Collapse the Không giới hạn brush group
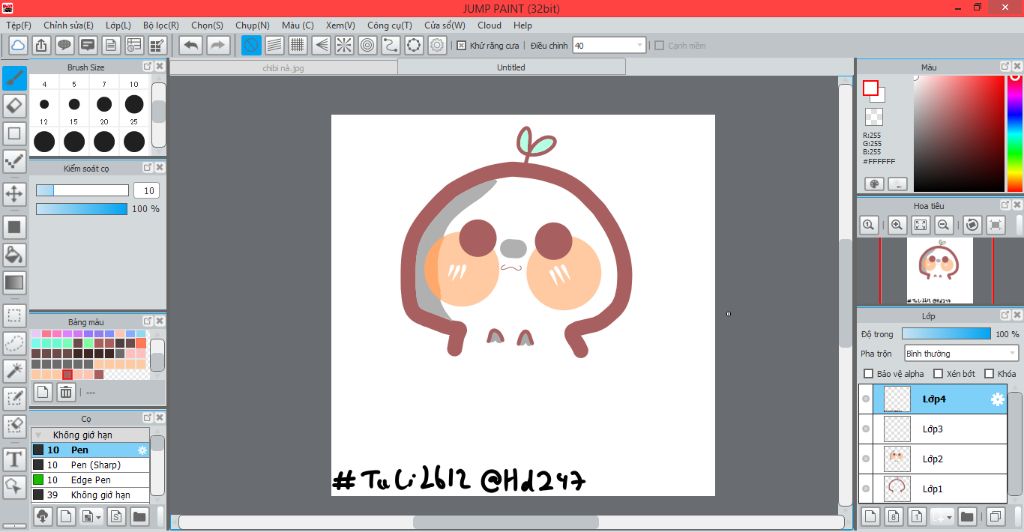This screenshot has width=1024, height=532. pyautogui.click(x=38, y=435)
